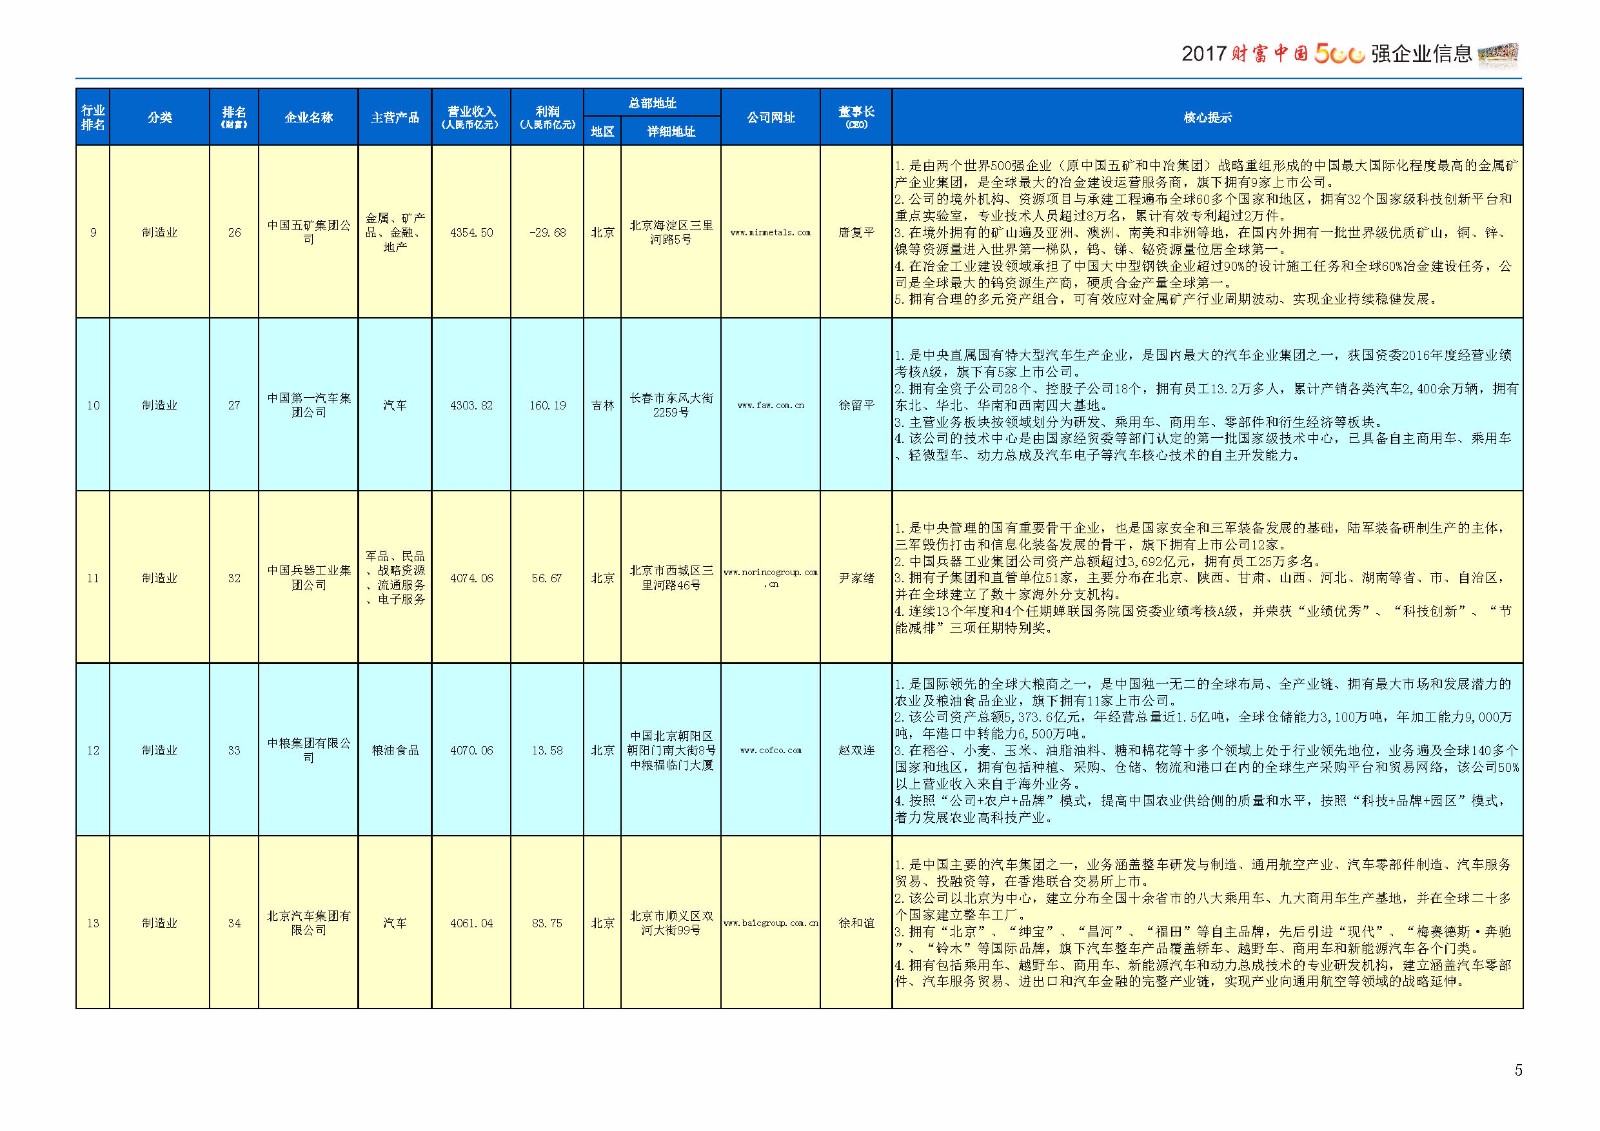Click Fortune rank value 32
1600x1131 pixels.
coord(234,578)
